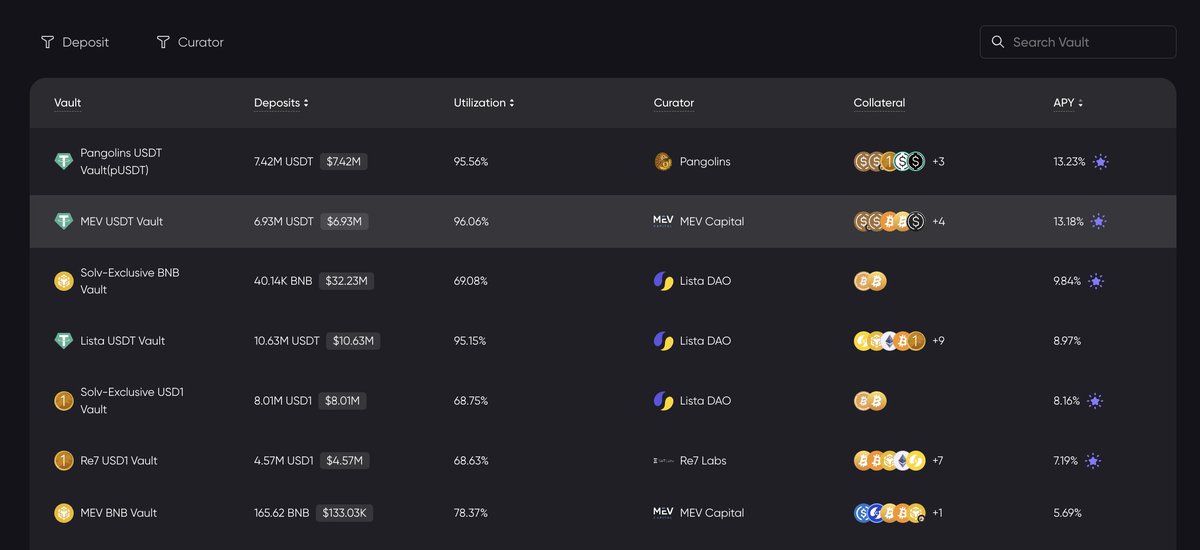
Task: Click the Search Vault input field
Action: [1078, 42]
